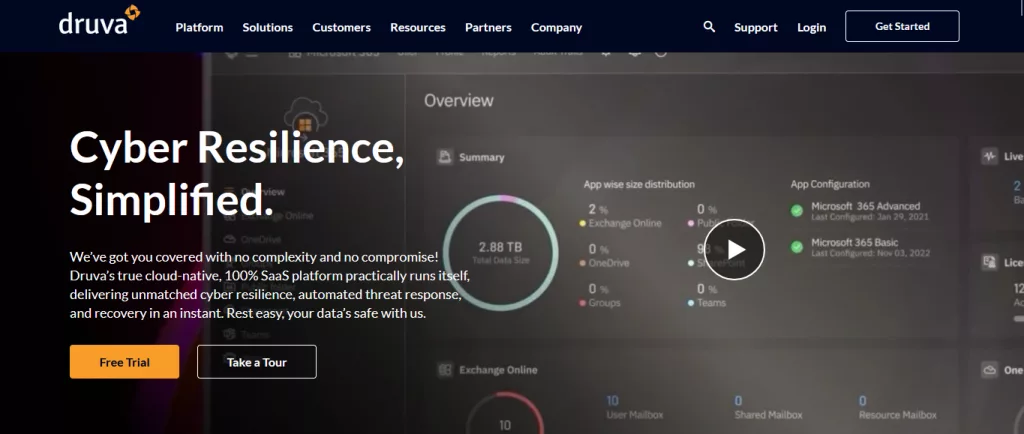Click the Summary panel icon
This screenshot has height=434, width=1024.
pos(445,157)
